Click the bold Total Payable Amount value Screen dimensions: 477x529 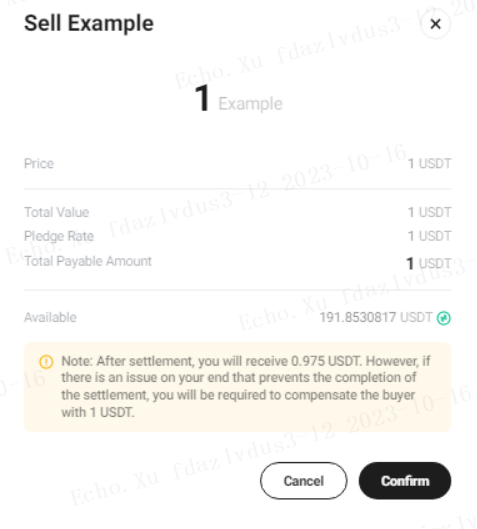(428, 263)
